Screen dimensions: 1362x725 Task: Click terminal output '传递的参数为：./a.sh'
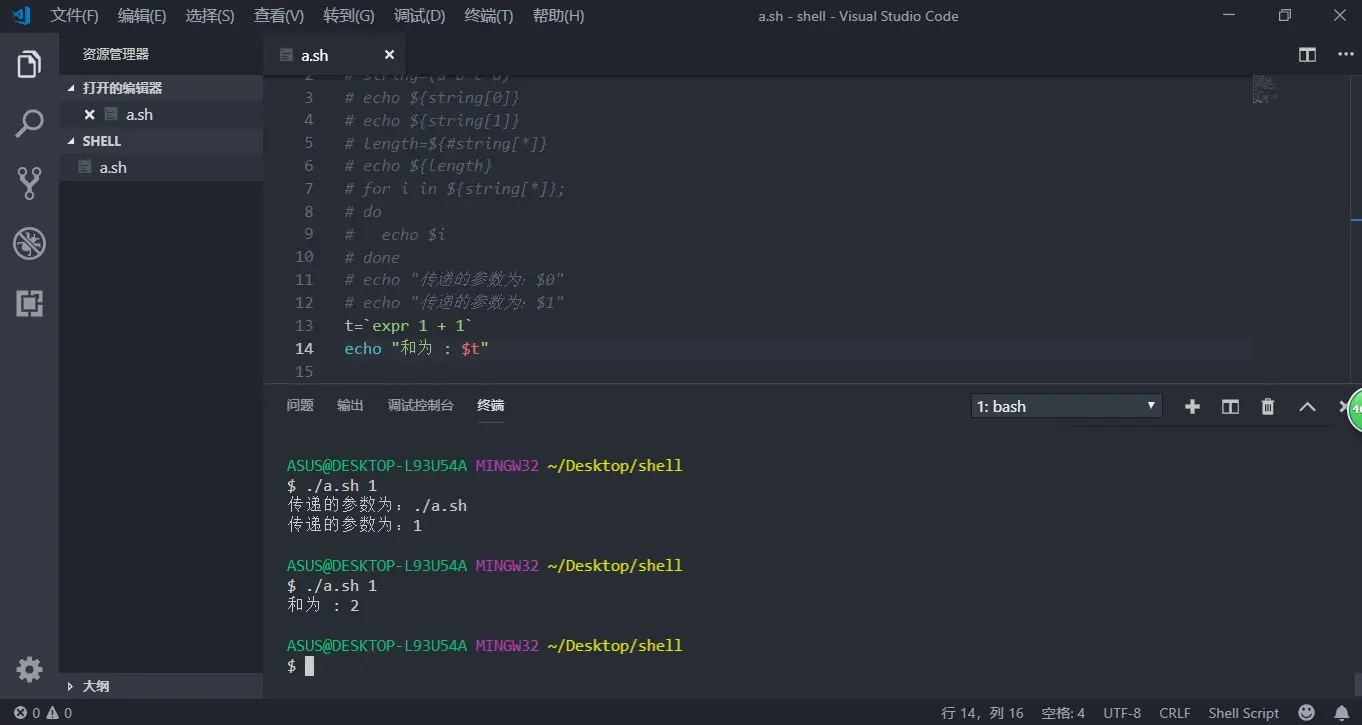377,506
